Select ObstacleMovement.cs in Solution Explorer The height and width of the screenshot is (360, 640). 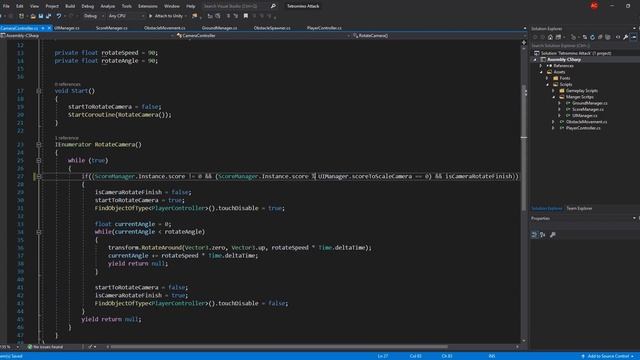pos(587,122)
